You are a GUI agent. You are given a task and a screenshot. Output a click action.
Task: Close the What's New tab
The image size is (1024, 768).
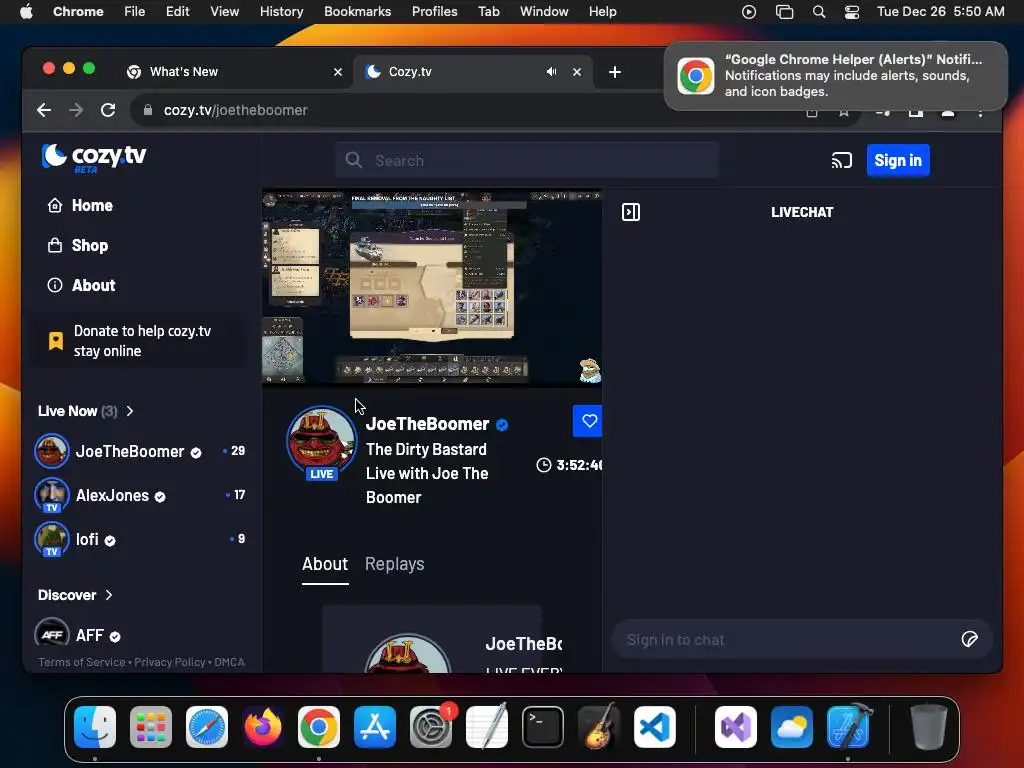(338, 72)
